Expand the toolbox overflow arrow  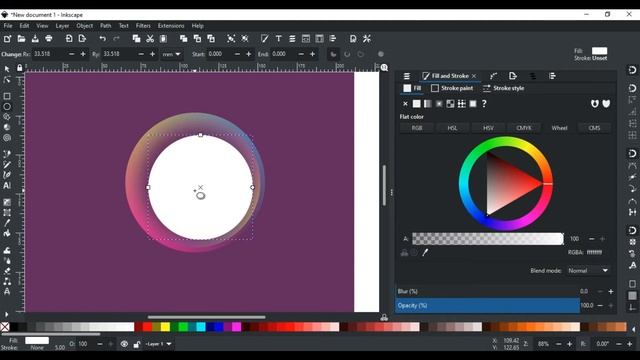pos(6,314)
